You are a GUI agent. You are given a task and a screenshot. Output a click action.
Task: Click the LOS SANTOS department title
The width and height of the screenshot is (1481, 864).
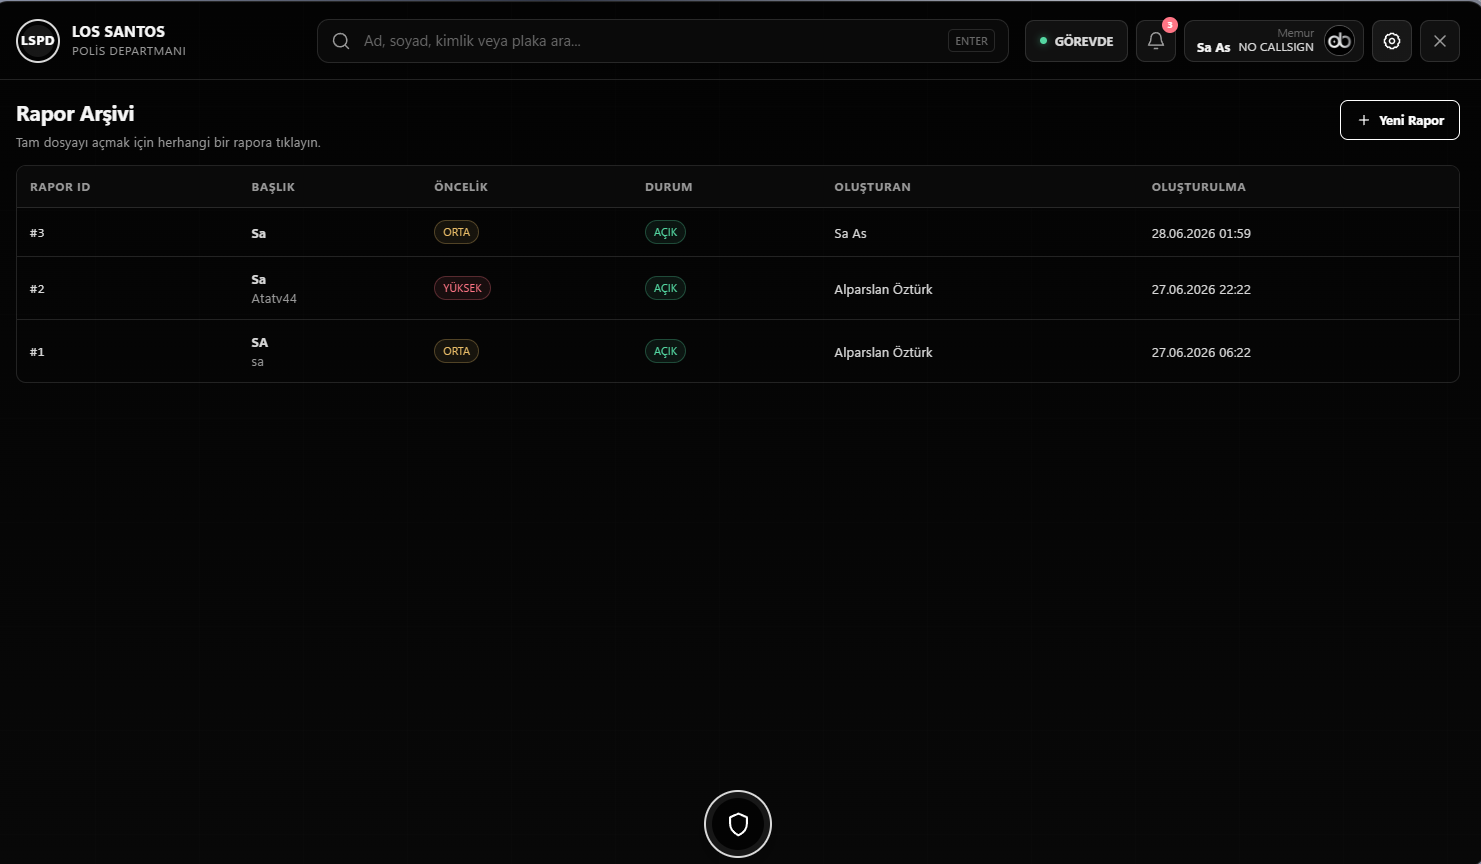click(118, 31)
